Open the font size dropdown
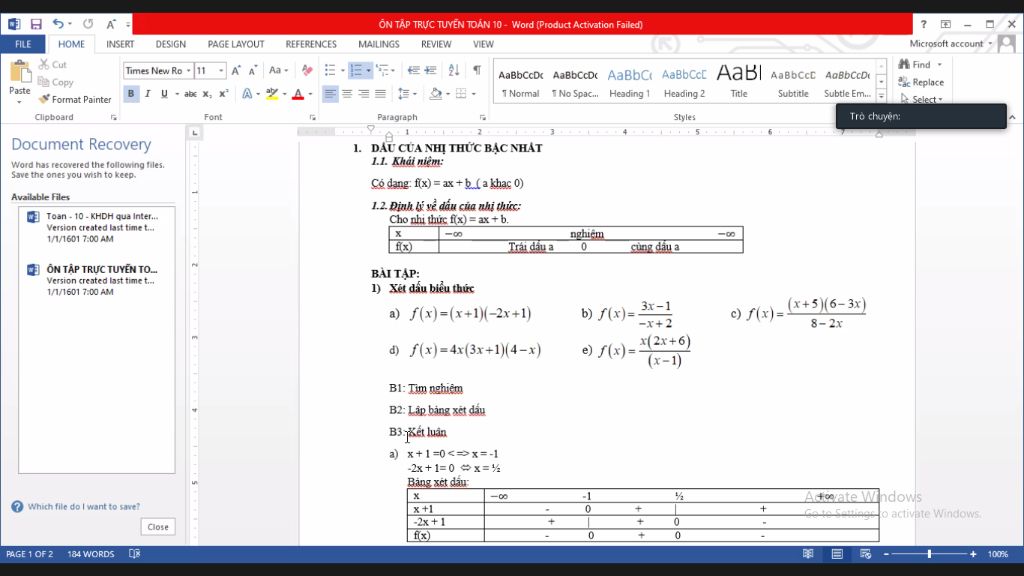Viewport: 1024px width, 576px height. click(x=221, y=71)
